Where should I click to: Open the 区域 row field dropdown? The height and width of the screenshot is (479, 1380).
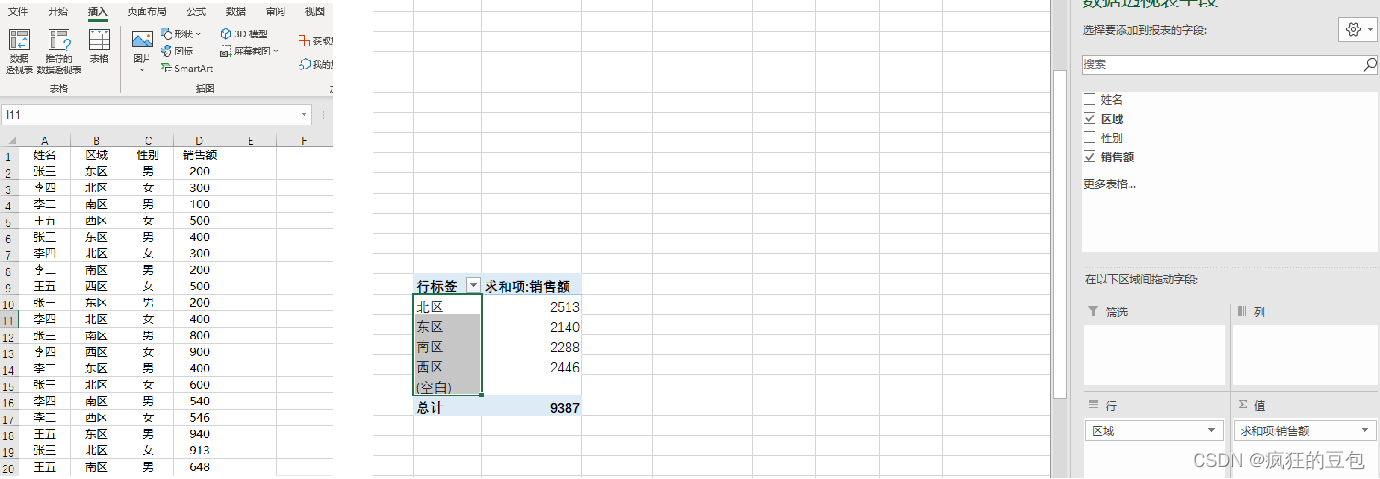pos(1213,431)
